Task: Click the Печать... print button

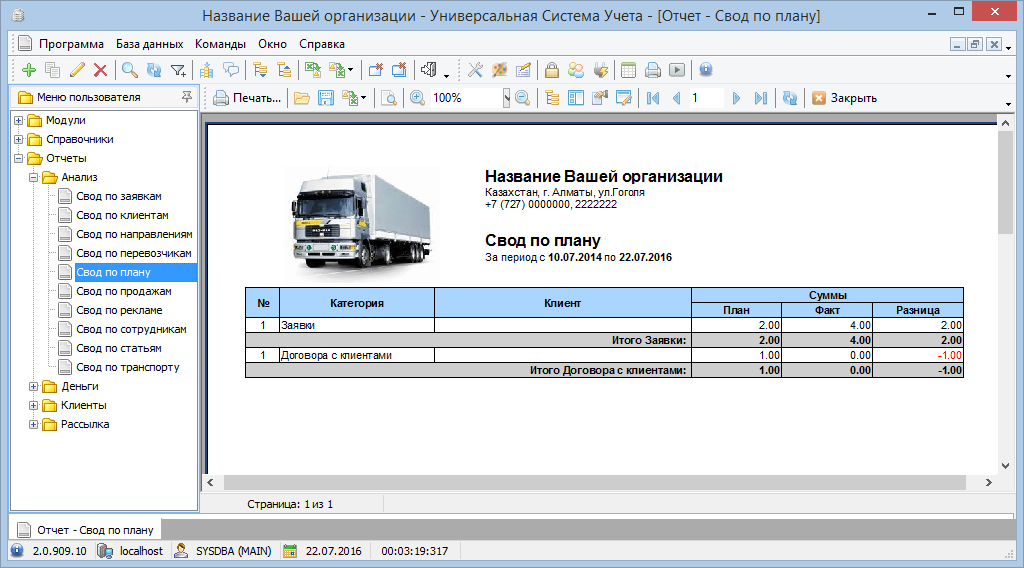Action: (x=247, y=98)
